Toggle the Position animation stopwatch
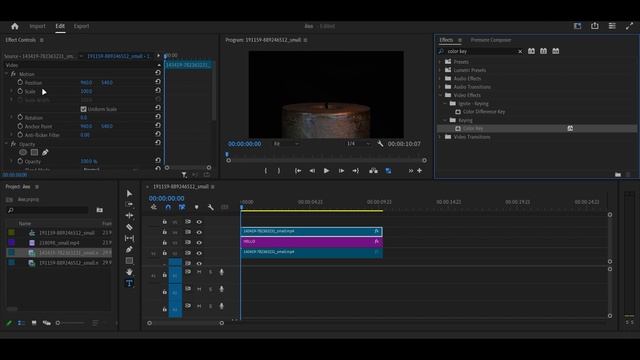640x360 pixels. coord(20,82)
